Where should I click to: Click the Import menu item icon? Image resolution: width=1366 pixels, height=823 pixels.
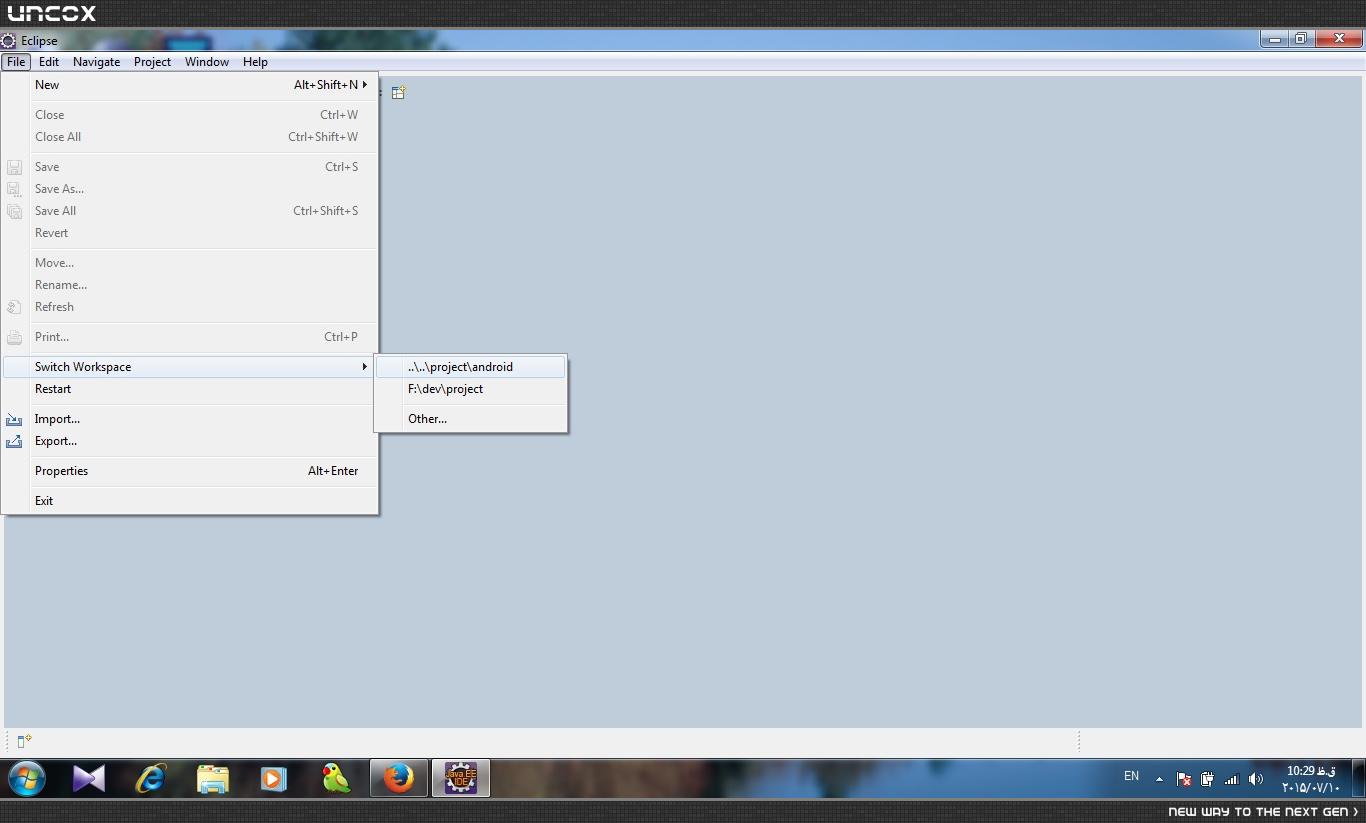(14, 419)
